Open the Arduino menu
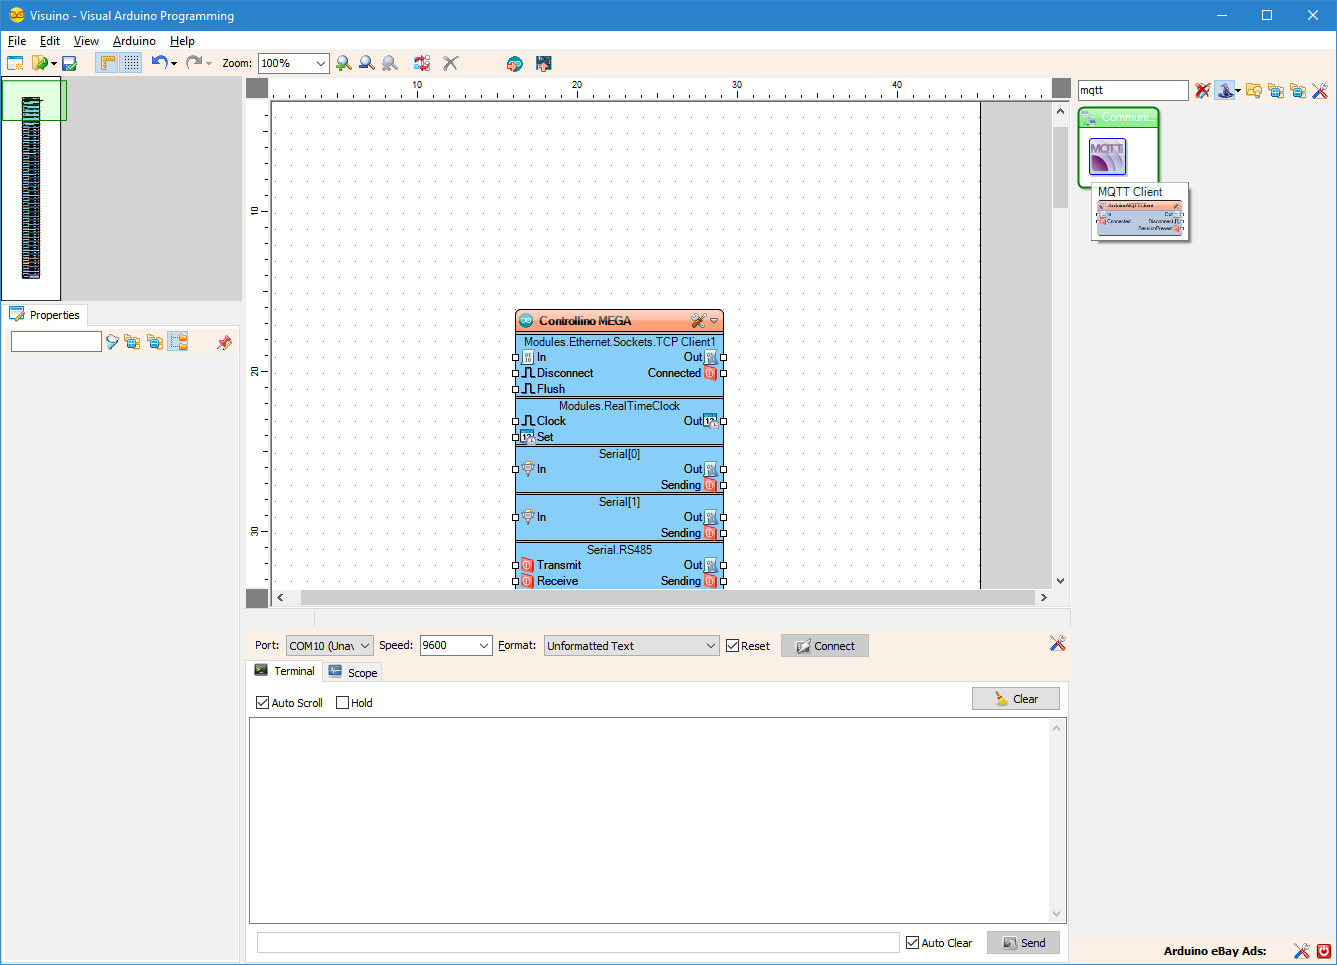The width and height of the screenshot is (1337, 965). pos(134,41)
